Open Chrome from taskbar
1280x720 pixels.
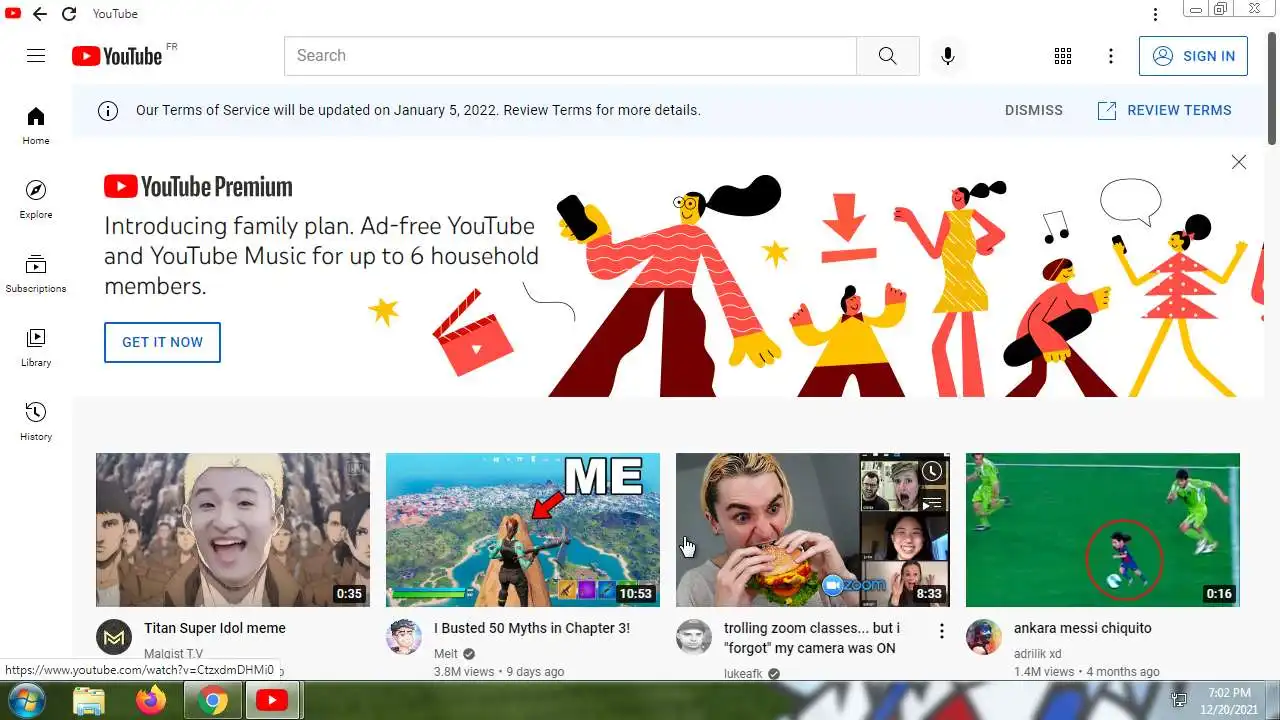coord(212,701)
